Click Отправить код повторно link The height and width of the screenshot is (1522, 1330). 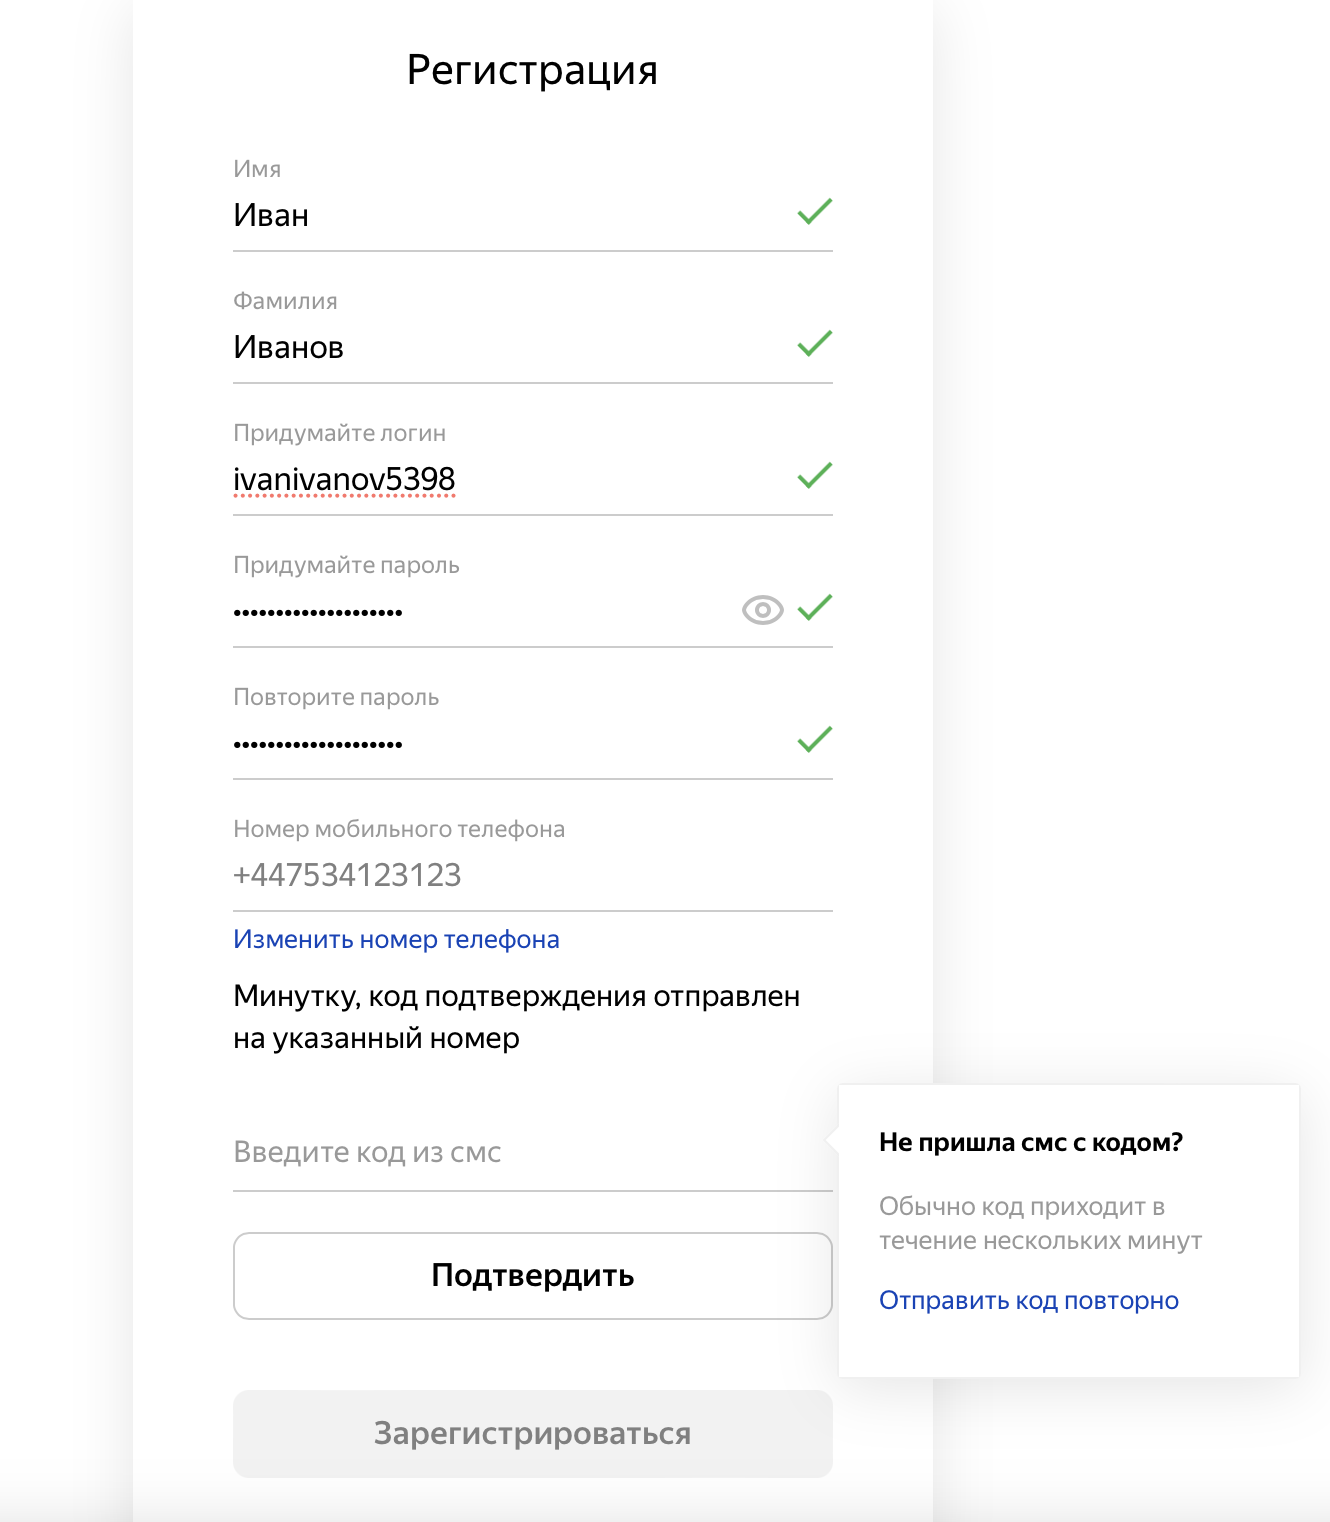tap(1029, 1301)
